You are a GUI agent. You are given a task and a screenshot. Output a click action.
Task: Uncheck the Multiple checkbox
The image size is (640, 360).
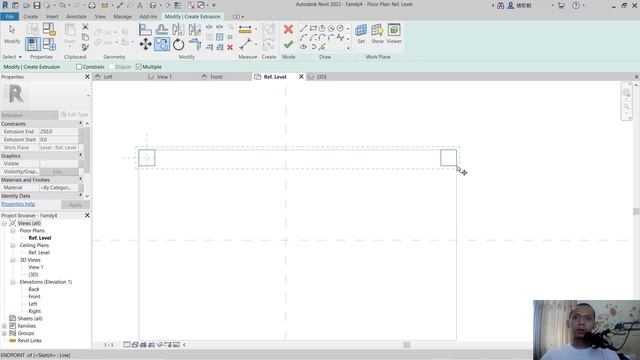(x=139, y=67)
